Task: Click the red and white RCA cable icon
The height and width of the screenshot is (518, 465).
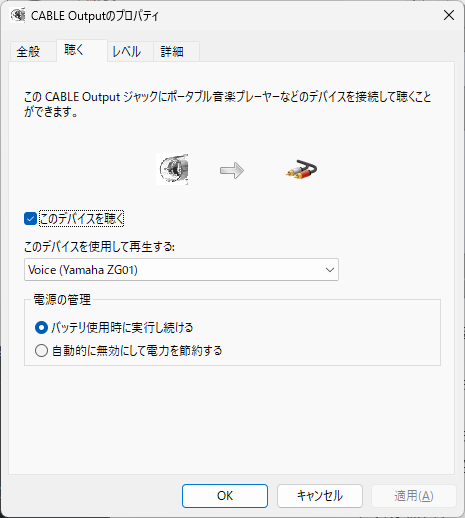Action: 301,170
